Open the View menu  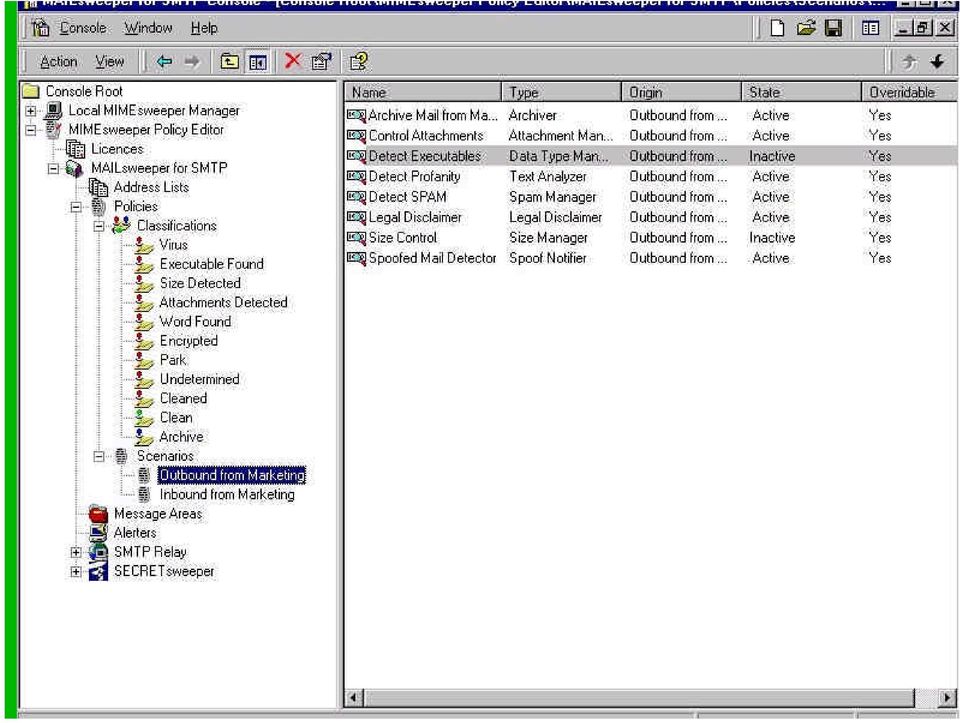point(110,61)
